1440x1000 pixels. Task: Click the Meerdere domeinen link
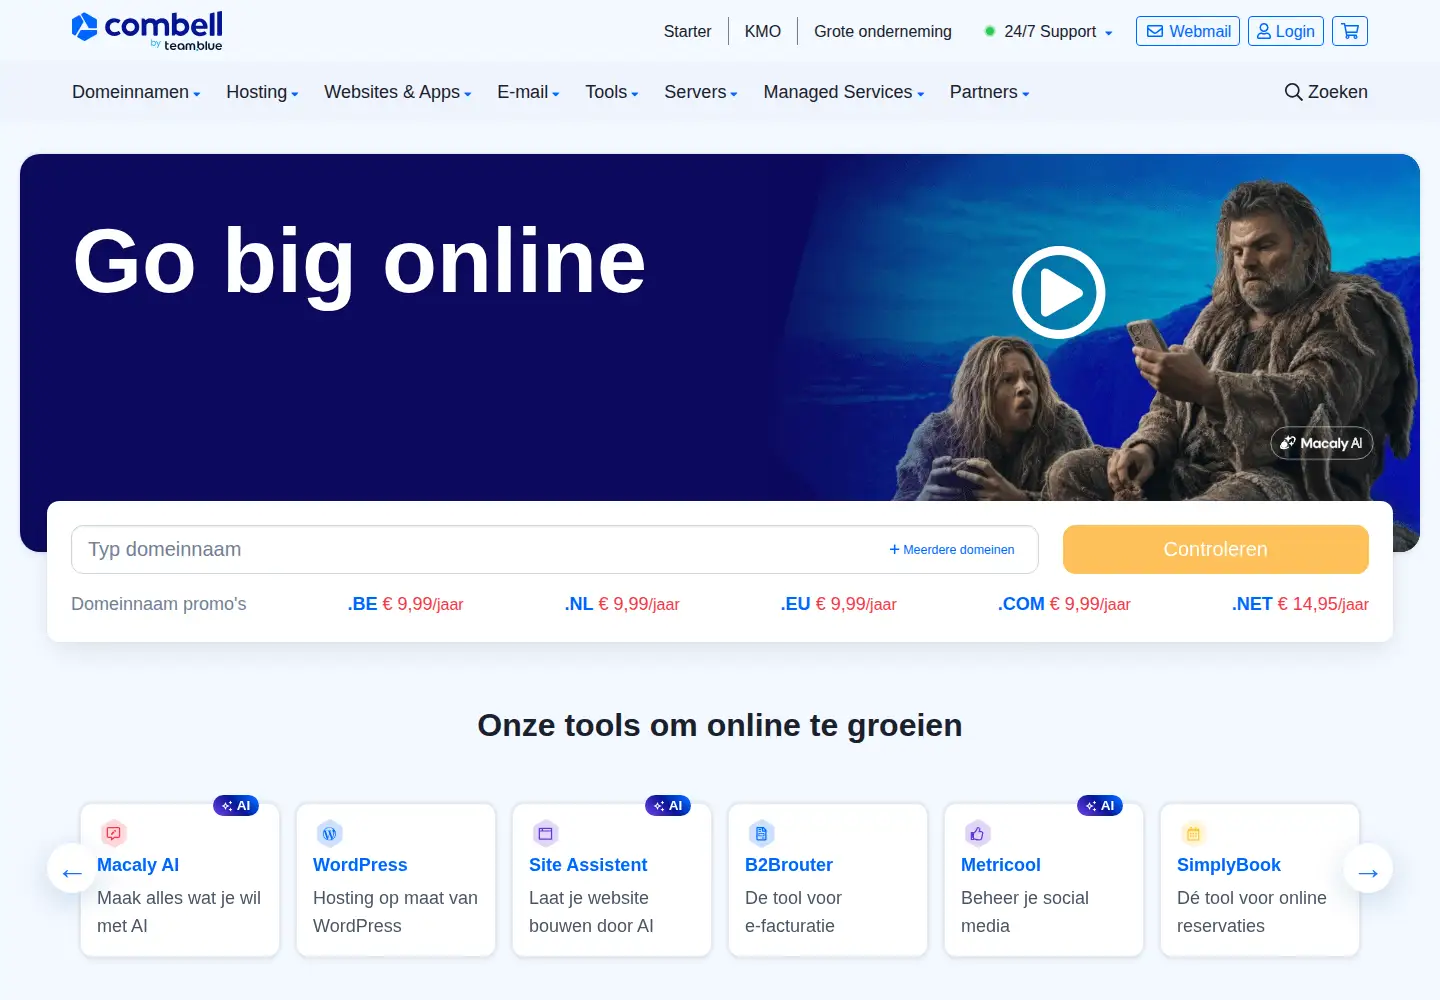pos(952,549)
